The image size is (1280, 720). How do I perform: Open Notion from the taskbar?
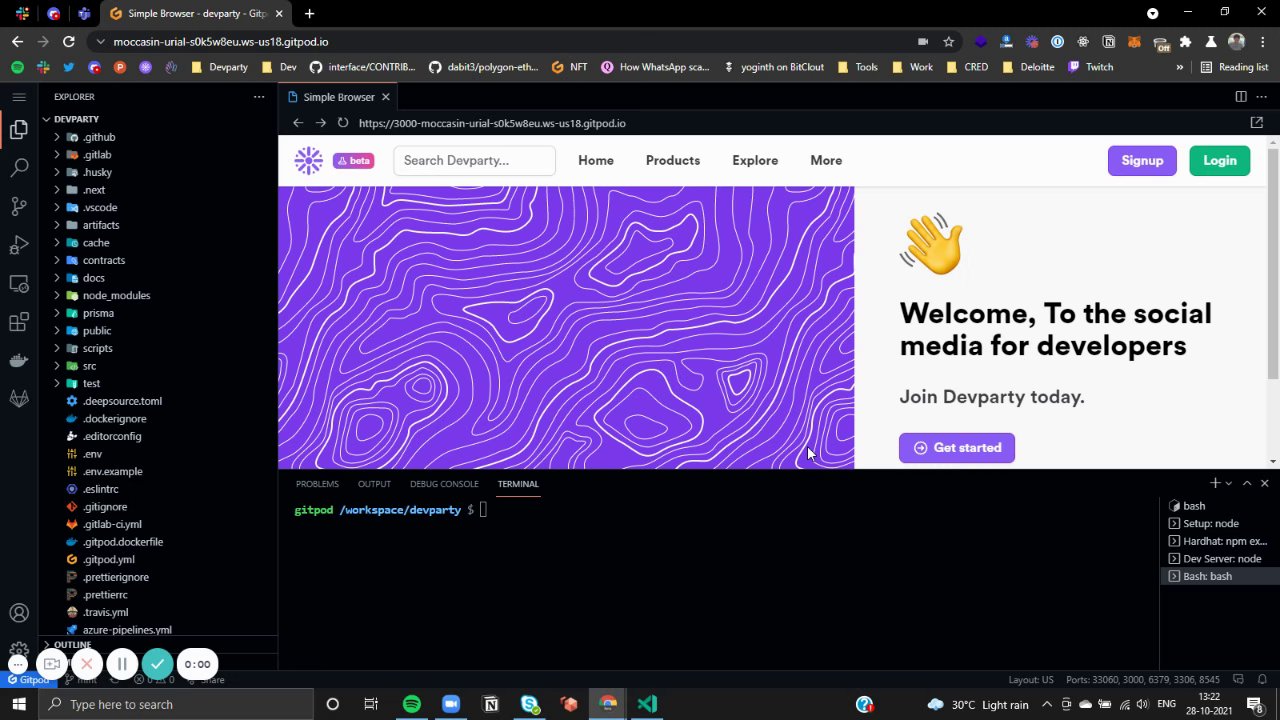tap(491, 704)
